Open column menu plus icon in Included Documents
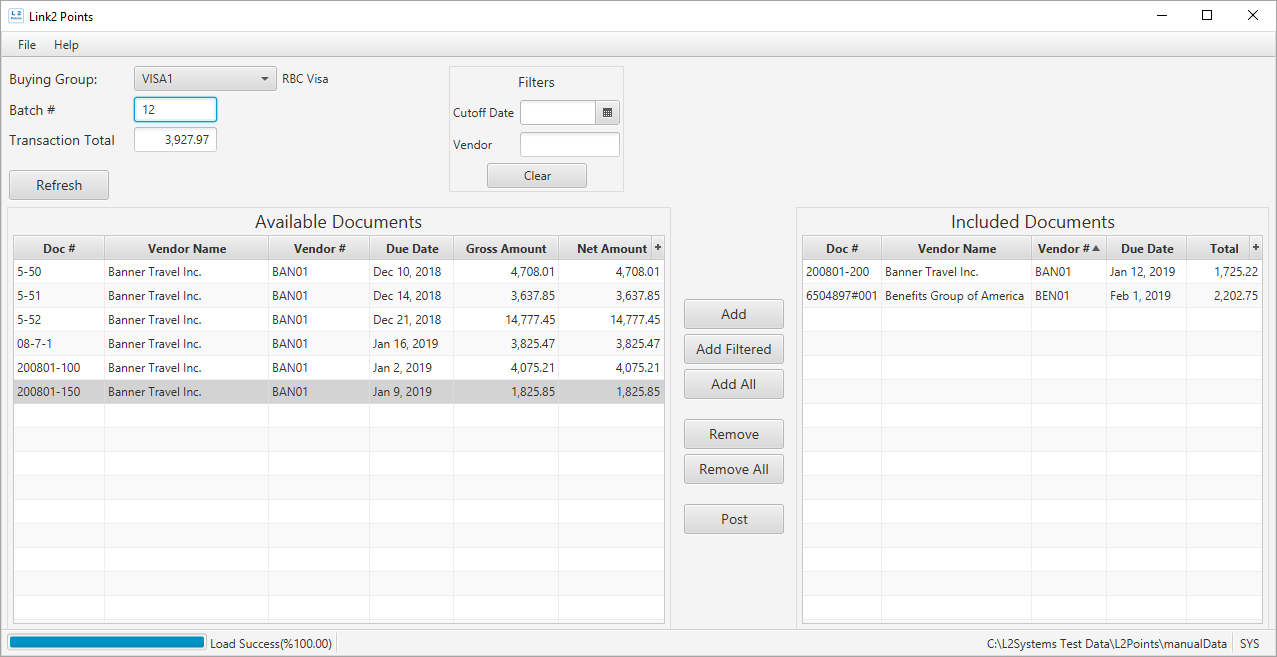This screenshot has width=1277, height=657. click(x=1256, y=248)
